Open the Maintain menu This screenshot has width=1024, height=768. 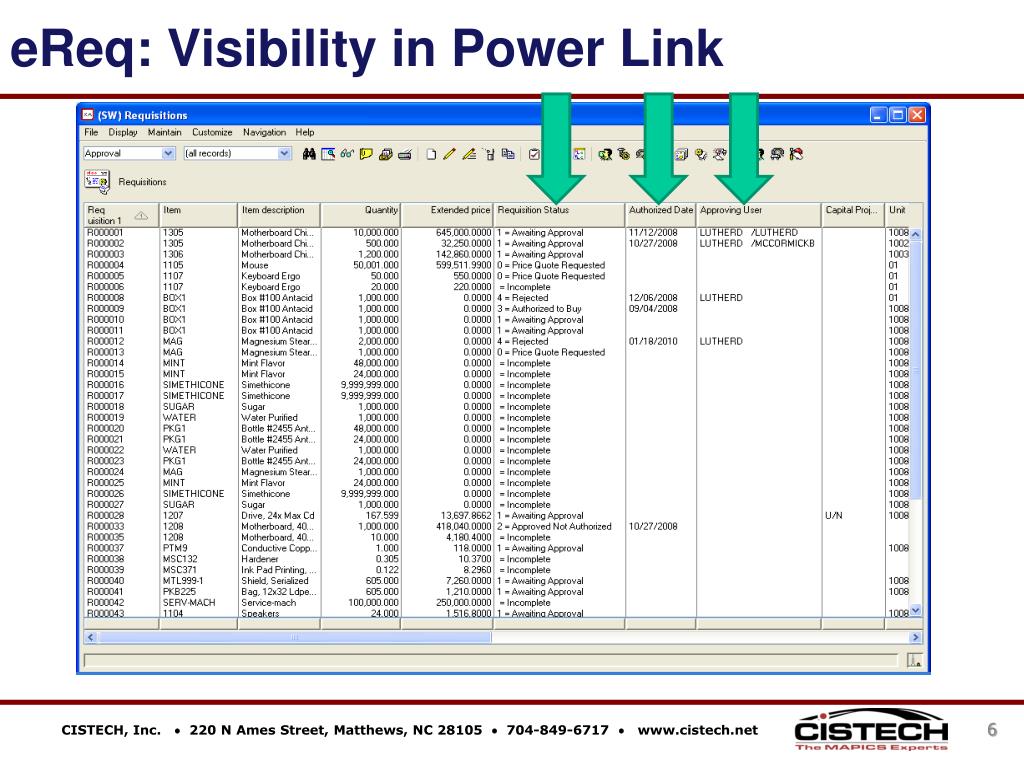tap(165, 132)
